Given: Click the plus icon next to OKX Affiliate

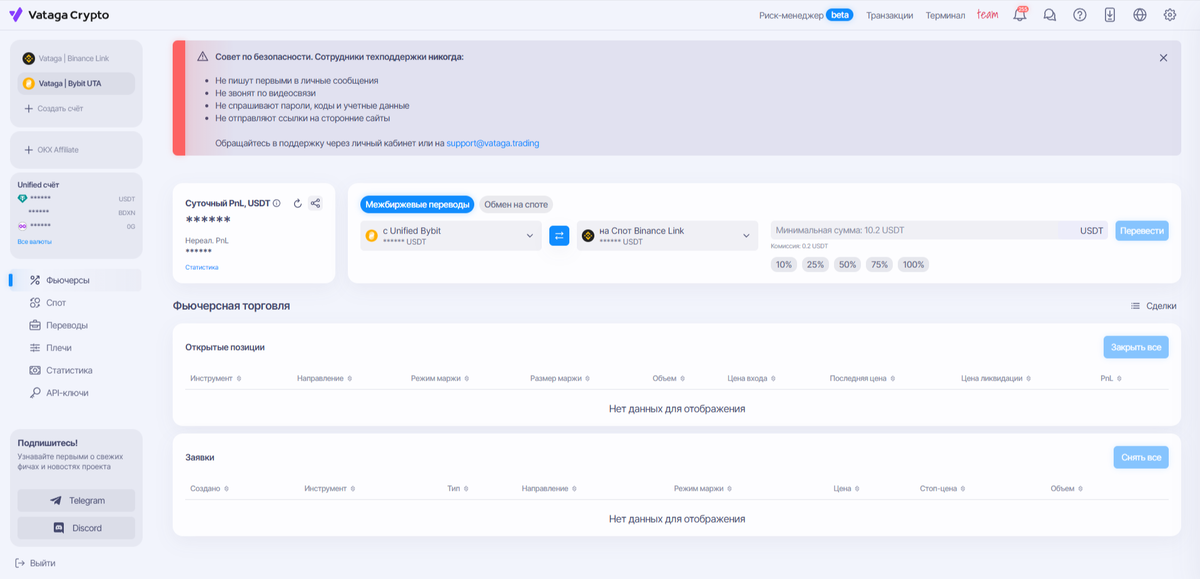Looking at the screenshot, I should pos(28,150).
